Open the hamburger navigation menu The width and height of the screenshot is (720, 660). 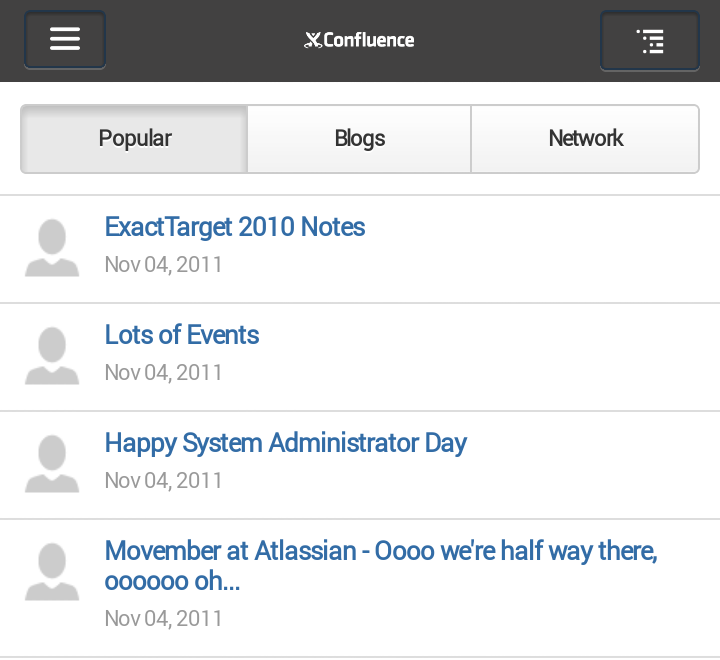point(64,40)
